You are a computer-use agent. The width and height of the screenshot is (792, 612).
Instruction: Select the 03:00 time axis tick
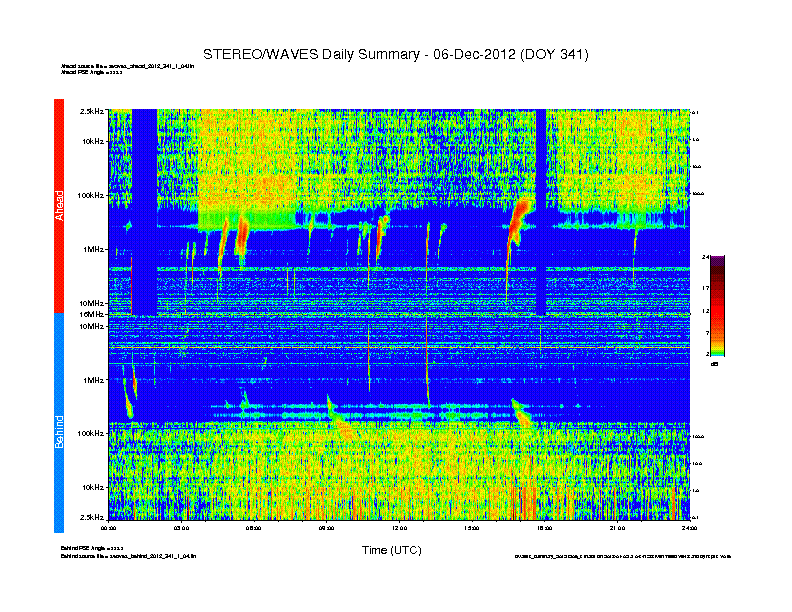click(x=182, y=526)
